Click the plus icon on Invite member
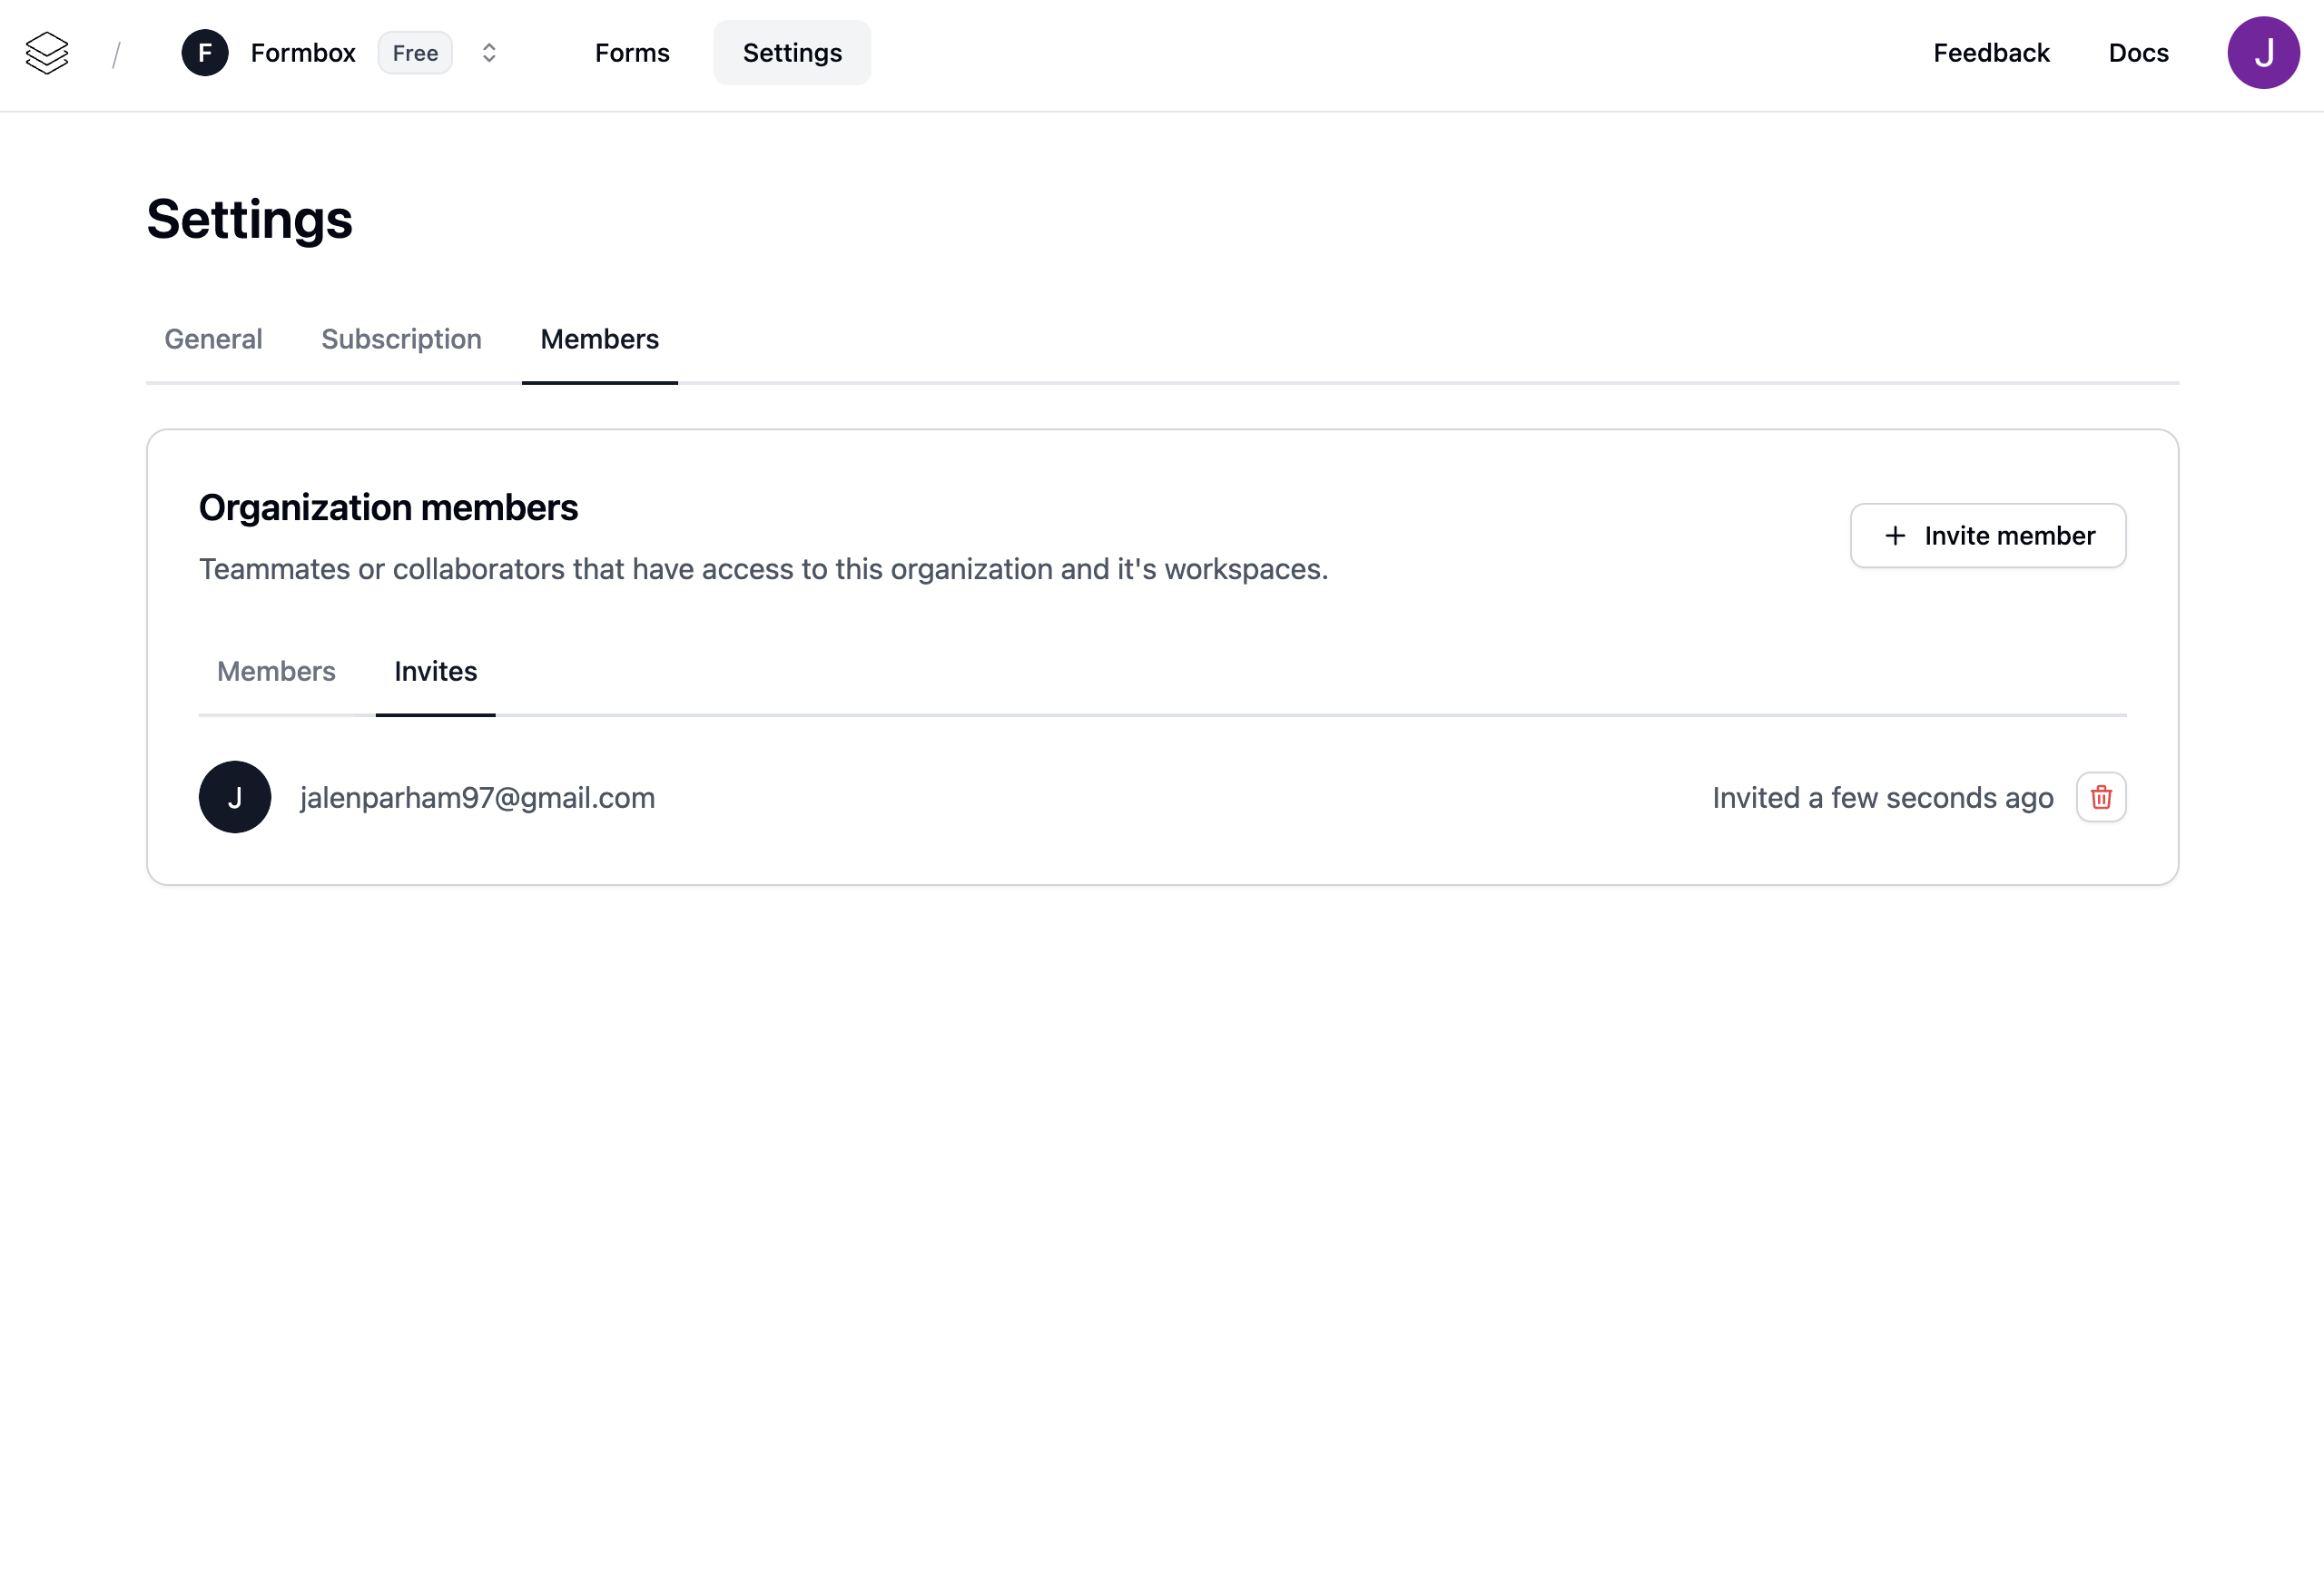This screenshot has width=2324, height=1574. pyautogui.click(x=1895, y=536)
